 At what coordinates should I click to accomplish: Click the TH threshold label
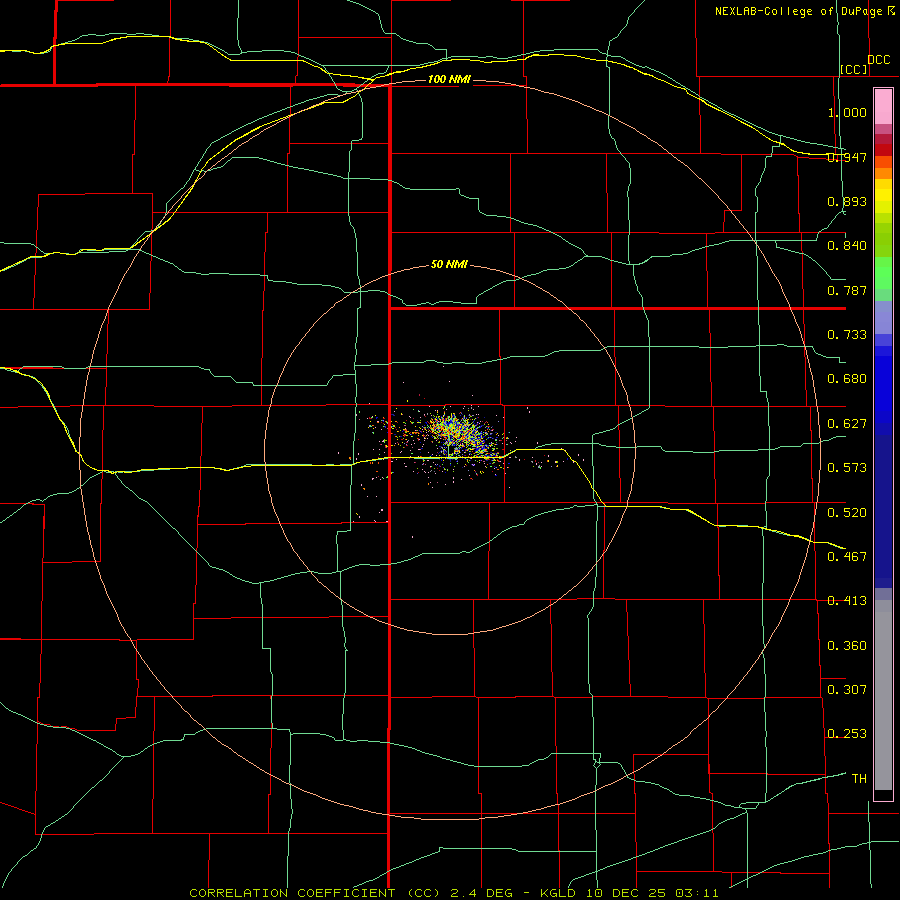pos(859,779)
